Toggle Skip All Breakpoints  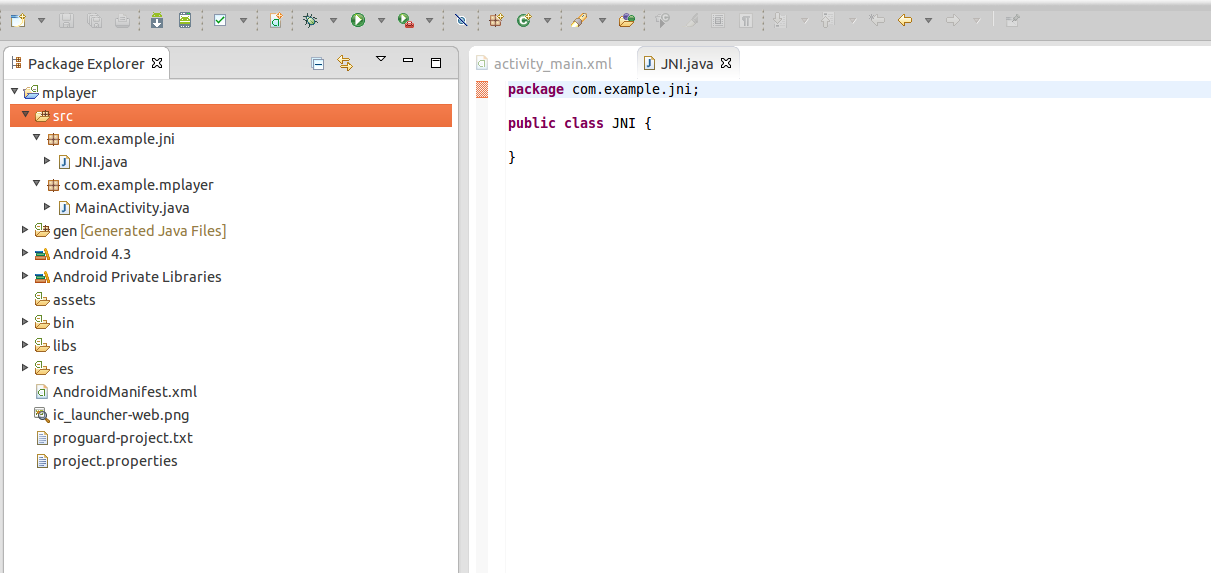click(460, 20)
